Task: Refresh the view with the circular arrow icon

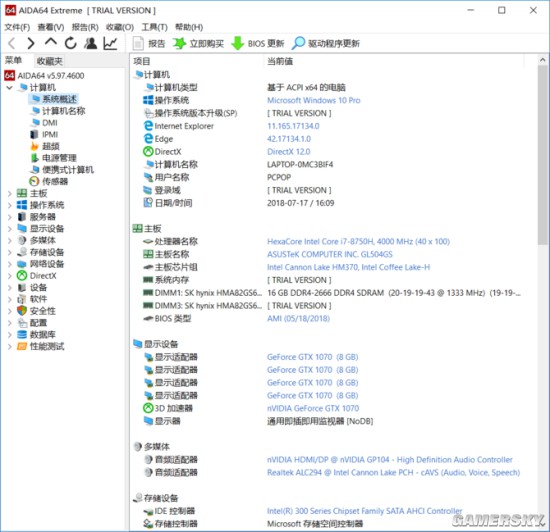Action: 71,43
